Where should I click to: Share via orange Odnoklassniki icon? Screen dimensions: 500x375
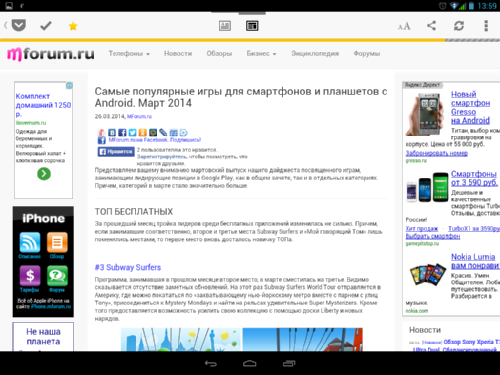click(143, 133)
